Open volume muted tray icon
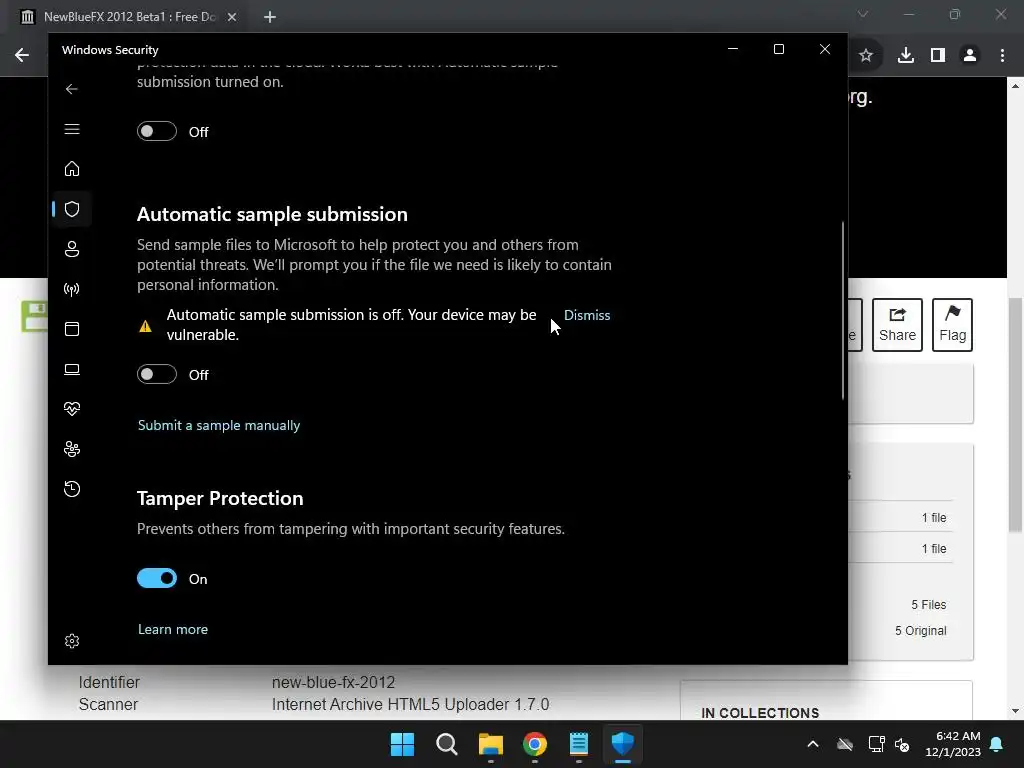The image size is (1024, 768). point(902,744)
